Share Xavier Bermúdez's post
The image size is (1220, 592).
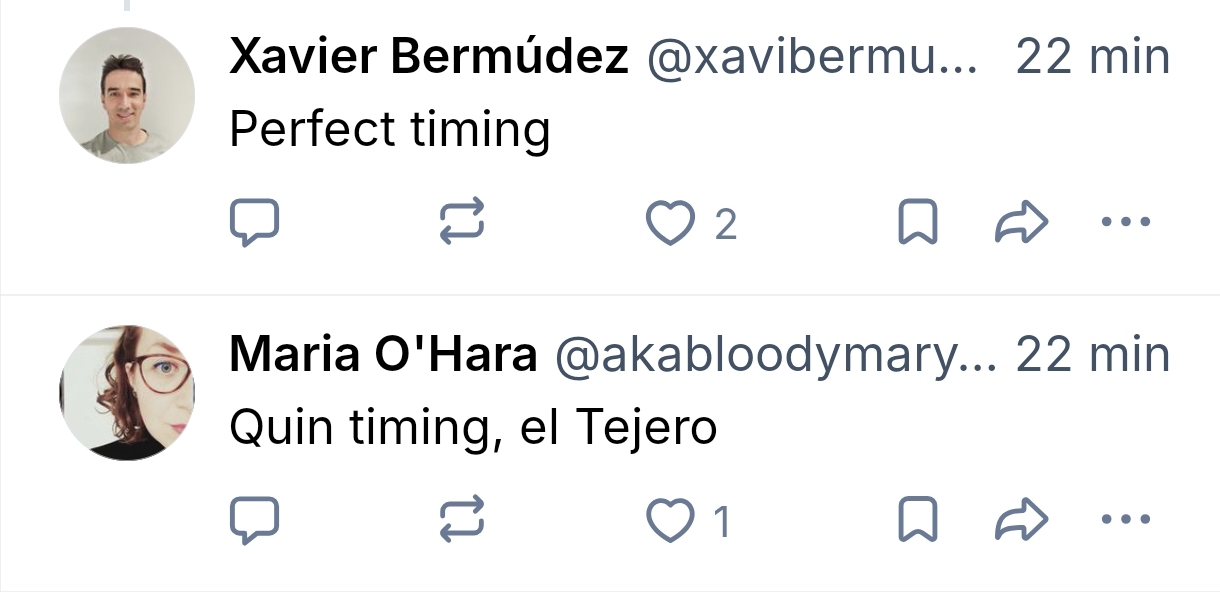coord(1021,223)
